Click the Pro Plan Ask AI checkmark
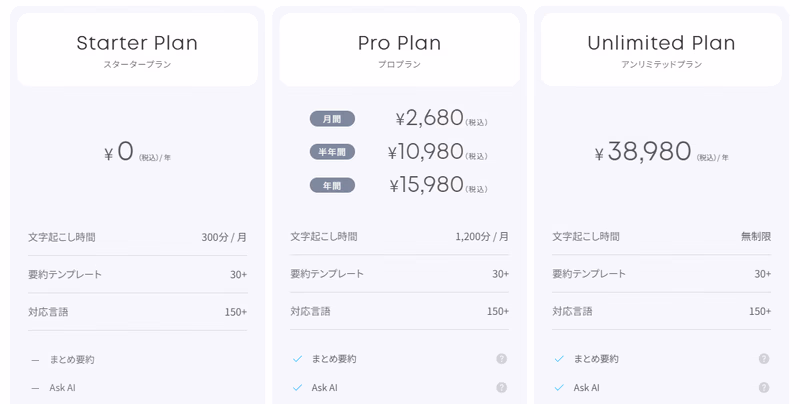The height and width of the screenshot is (404, 800). (297, 388)
